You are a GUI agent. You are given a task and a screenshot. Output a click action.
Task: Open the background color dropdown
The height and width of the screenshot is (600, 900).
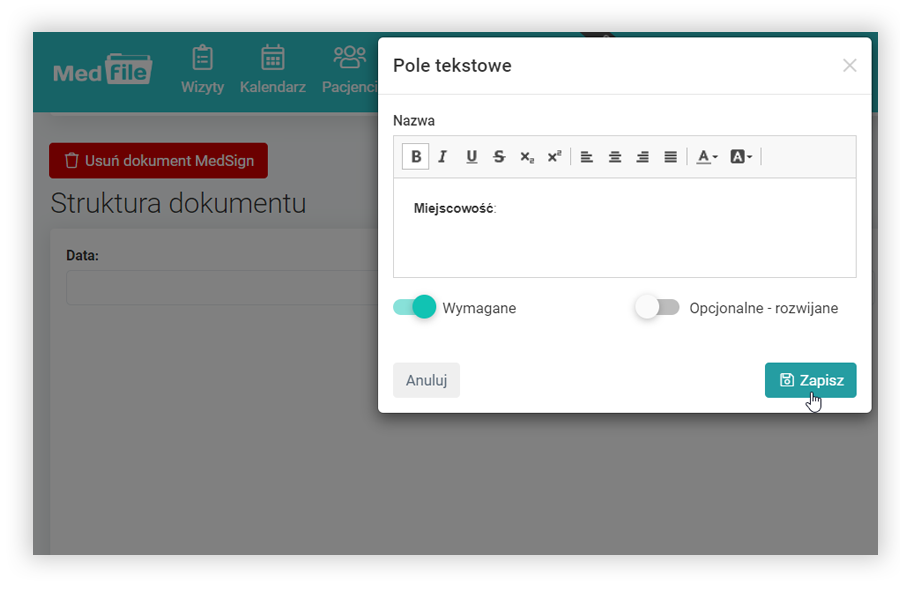[741, 157]
